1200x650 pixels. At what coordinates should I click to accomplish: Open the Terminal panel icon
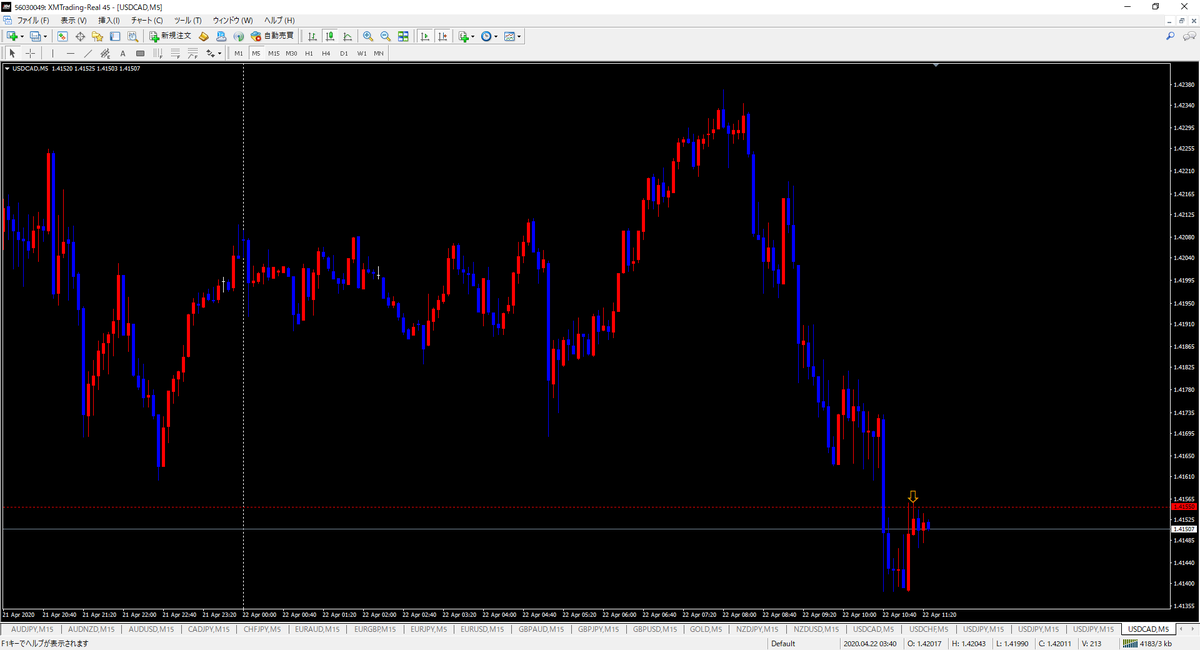[x=115, y=36]
